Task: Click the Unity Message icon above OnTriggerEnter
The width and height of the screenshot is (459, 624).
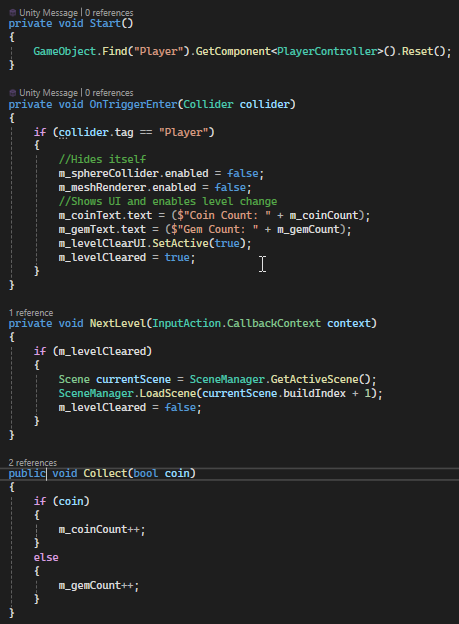Action: 12,93
